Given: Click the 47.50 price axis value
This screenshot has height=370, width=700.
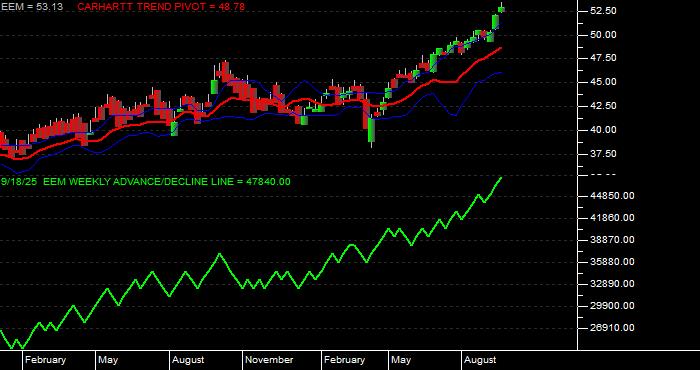Looking at the screenshot, I should (x=603, y=58).
